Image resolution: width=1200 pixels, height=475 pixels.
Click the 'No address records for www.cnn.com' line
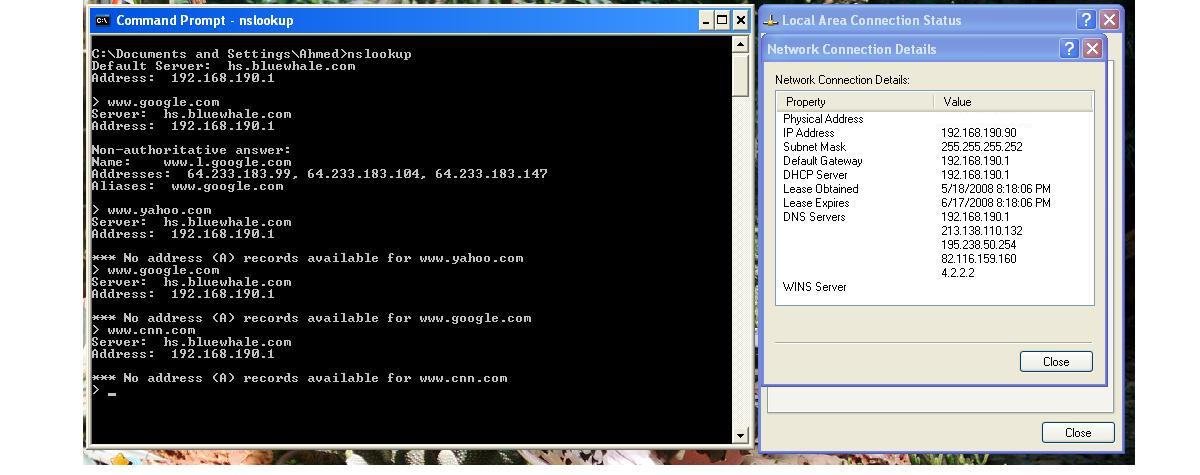[x=299, y=378]
